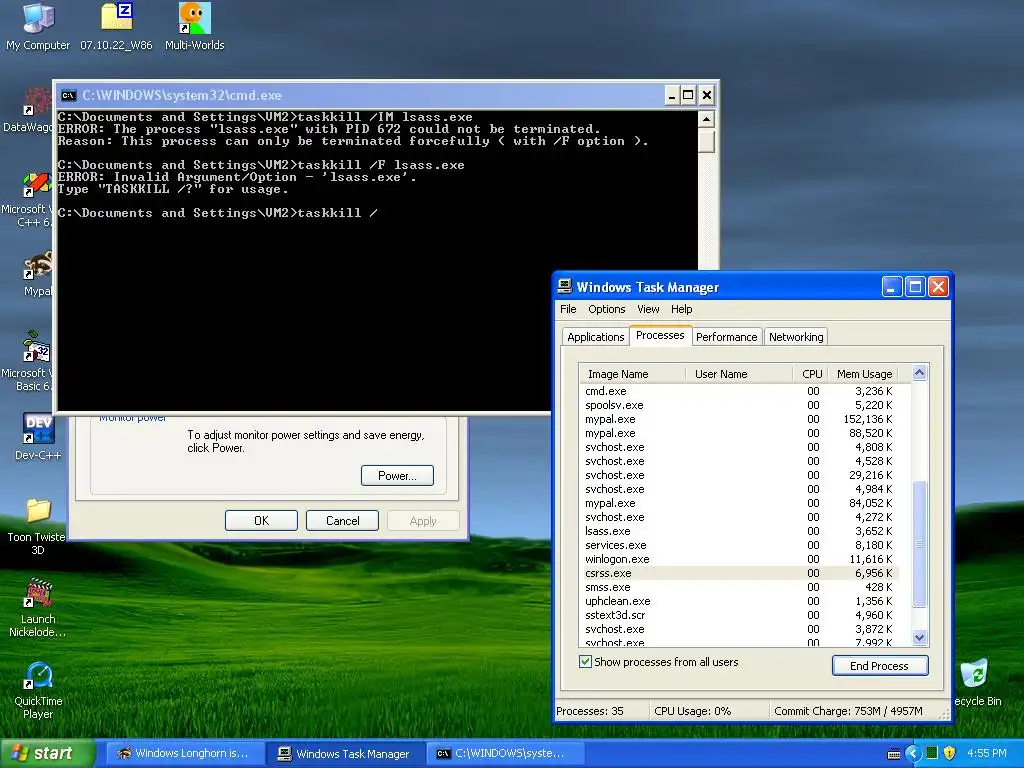This screenshot has width=1024, height=768.
Task: Switch to the Applications tab
Action: pyautogui.click(x=596, y=337)
